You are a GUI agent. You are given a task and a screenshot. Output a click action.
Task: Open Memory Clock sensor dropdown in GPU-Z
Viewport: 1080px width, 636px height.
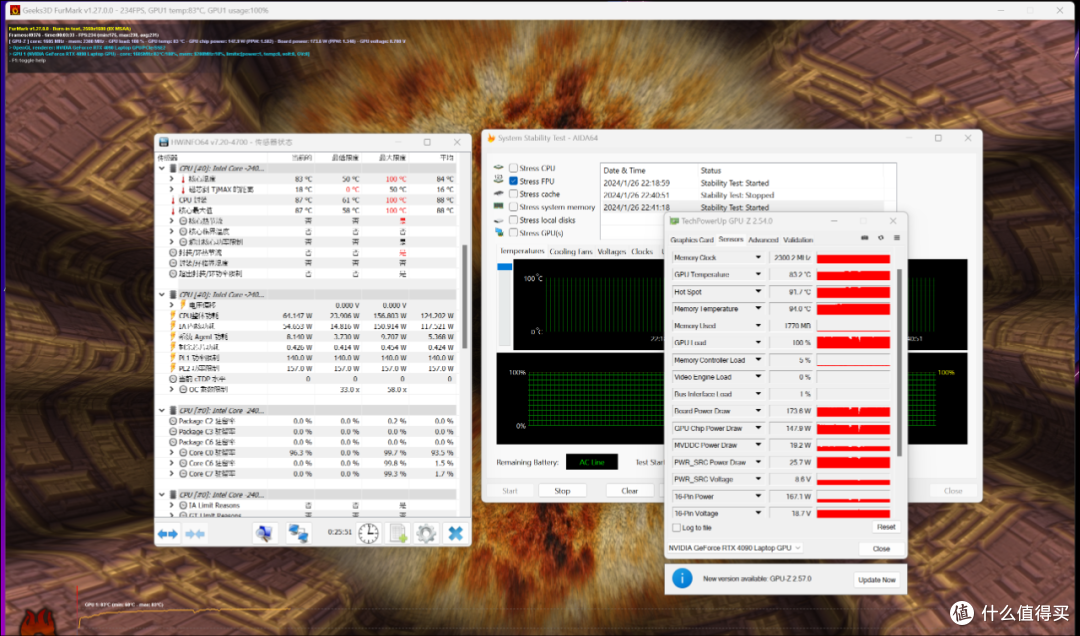click(758, 258)
